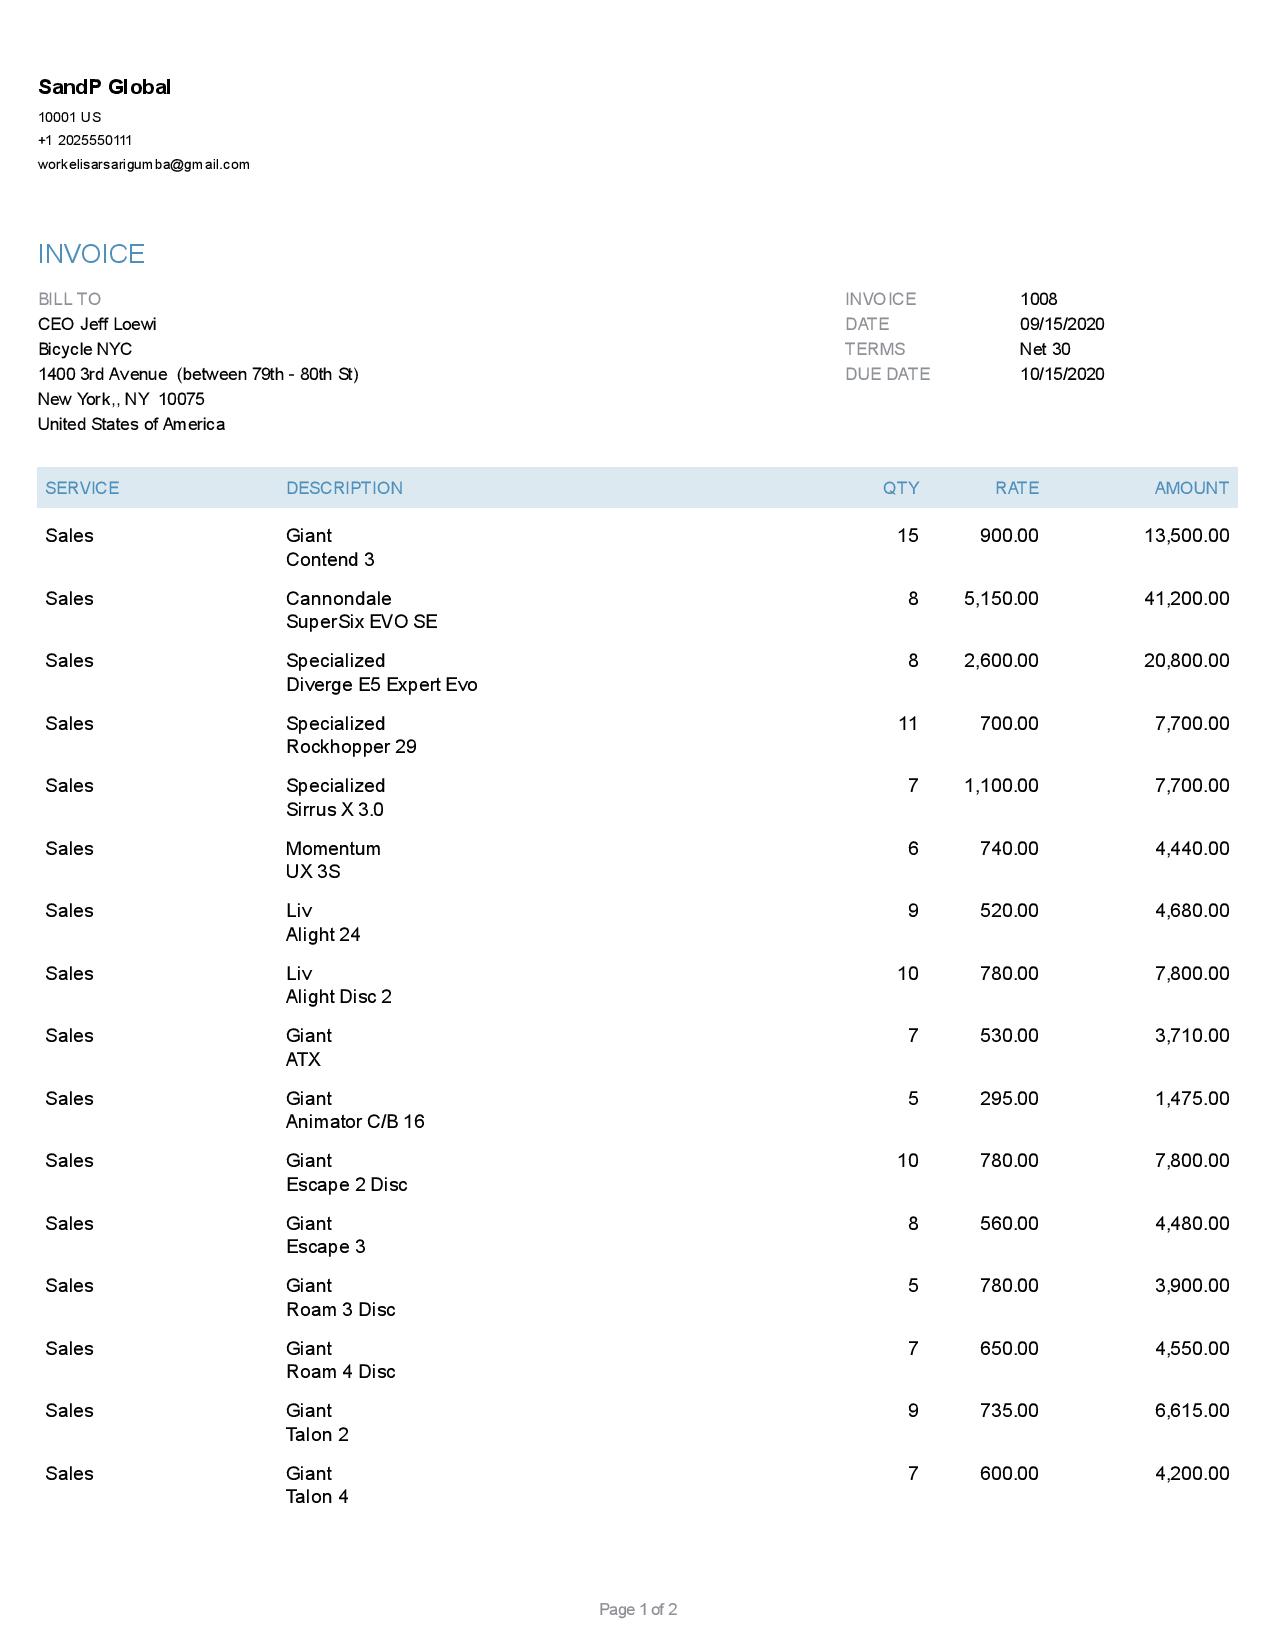This screenshot has width=1275, height=1650.
Task: Click the 5,150.00 rate value
Action: pos(1001,599)
